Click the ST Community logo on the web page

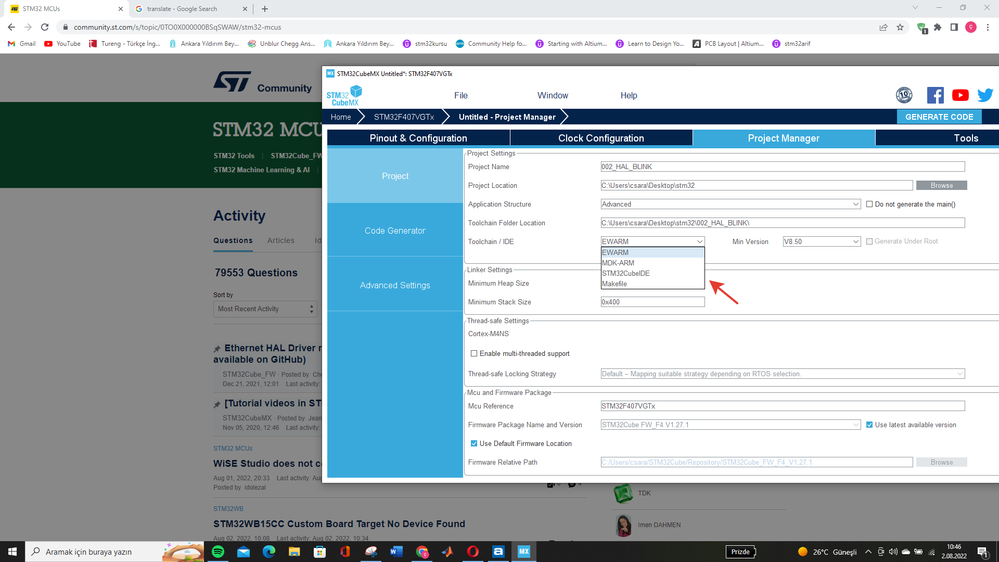[x=262, y=83]
